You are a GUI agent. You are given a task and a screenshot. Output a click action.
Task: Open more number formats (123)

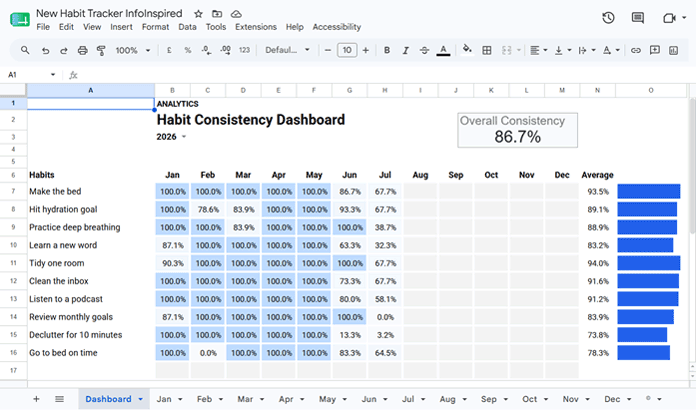point(245,51)
